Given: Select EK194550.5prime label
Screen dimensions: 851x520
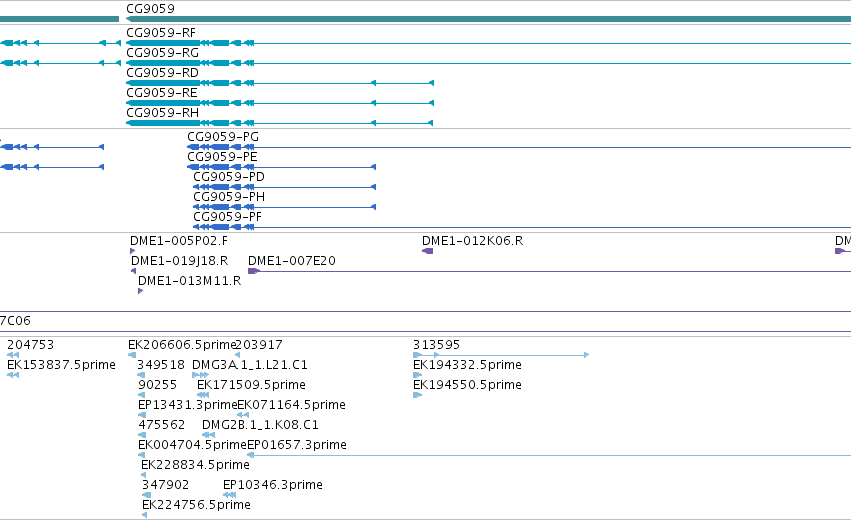Looking at the screenshot, I should point(467,385).
